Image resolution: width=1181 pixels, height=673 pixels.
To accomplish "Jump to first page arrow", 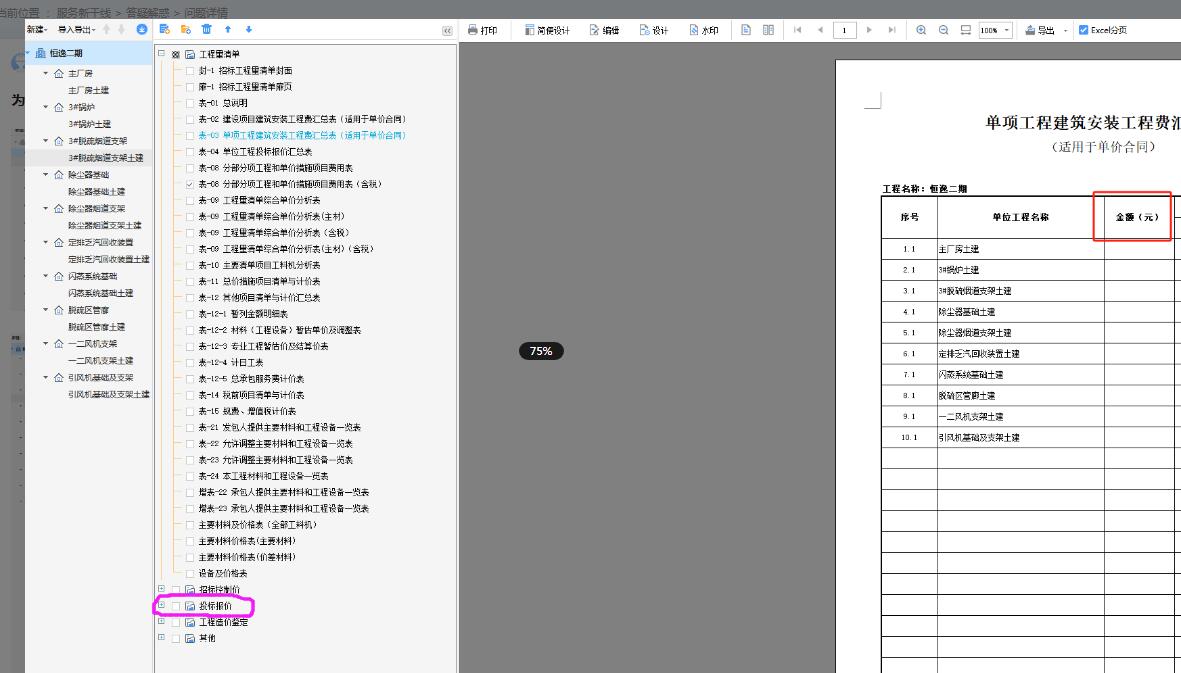I will coord(798,30).
